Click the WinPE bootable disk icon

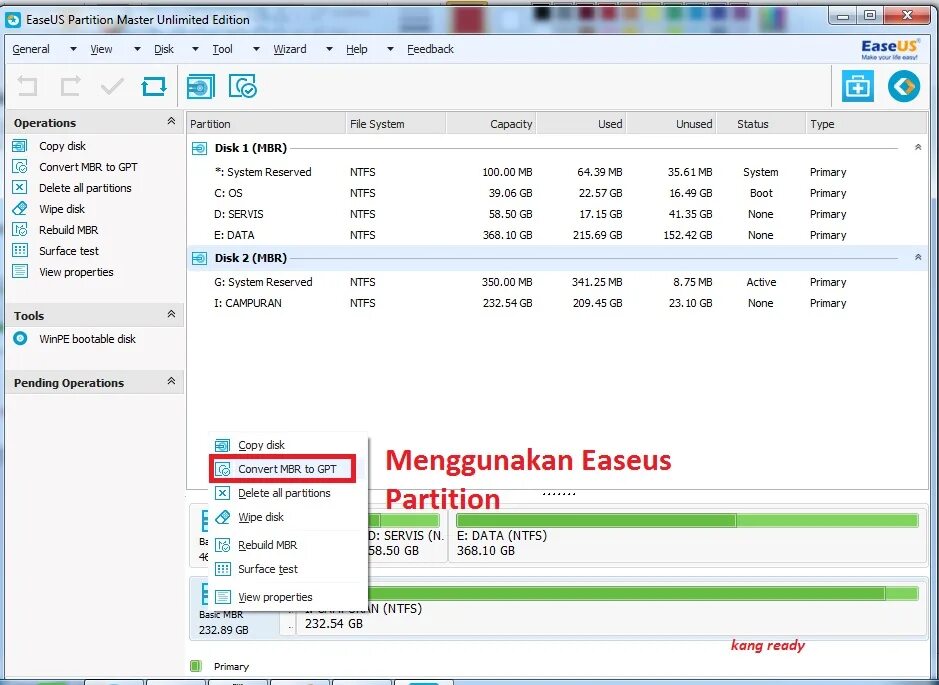20,338
